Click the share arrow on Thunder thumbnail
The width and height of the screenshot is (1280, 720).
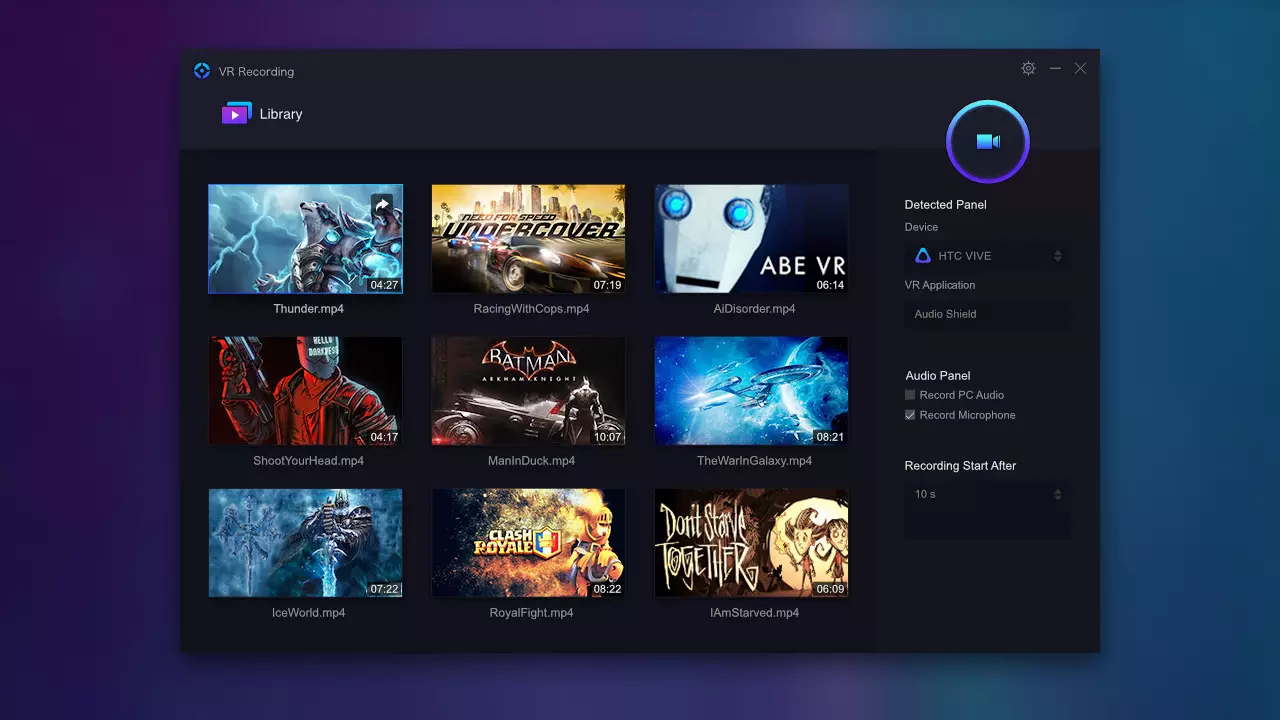tap(382, 205)
